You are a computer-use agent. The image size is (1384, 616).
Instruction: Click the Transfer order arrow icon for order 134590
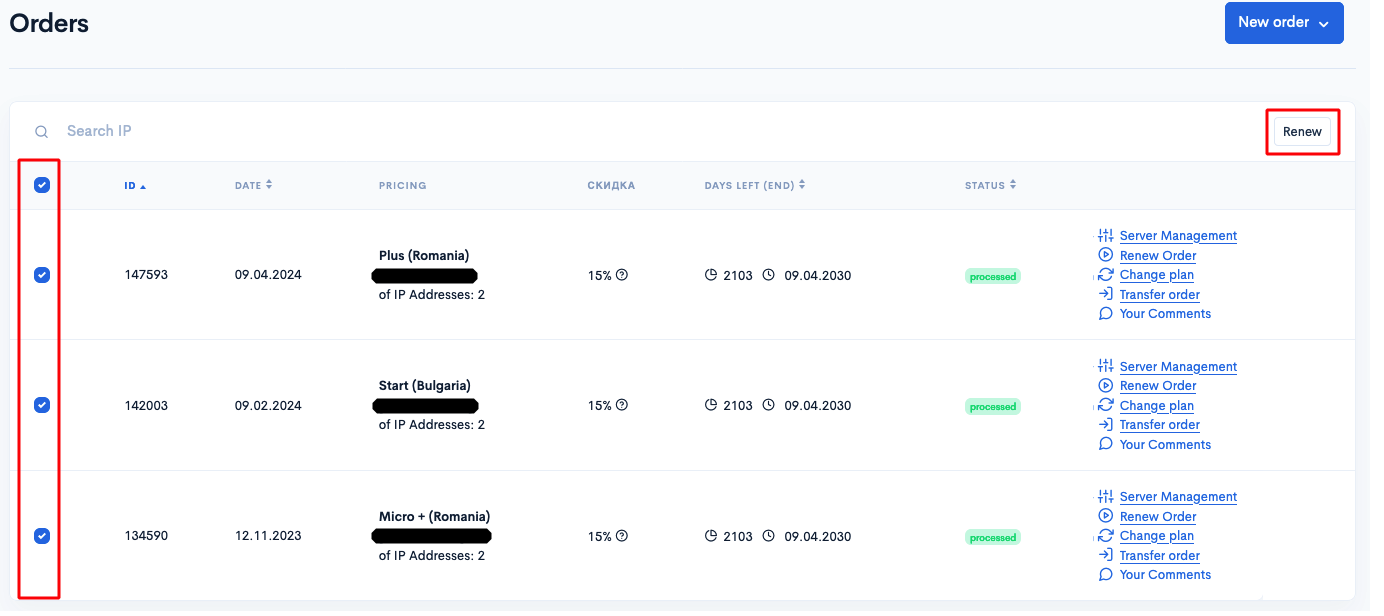[x=1105, y=555]
